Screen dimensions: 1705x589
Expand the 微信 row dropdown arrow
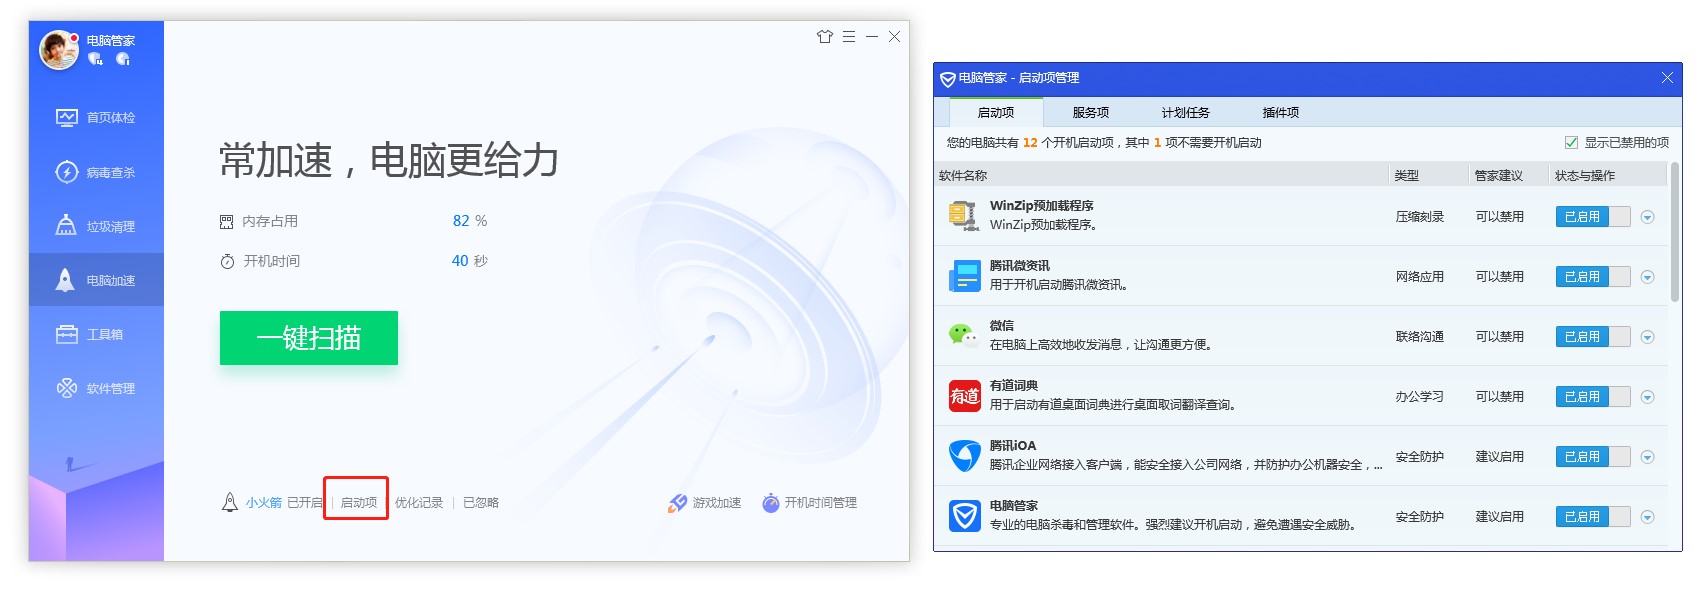point(1648,337)
